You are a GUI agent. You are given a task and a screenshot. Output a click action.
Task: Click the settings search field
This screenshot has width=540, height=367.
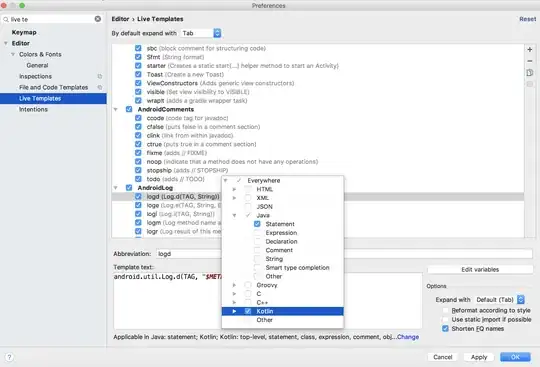point(53,19)
